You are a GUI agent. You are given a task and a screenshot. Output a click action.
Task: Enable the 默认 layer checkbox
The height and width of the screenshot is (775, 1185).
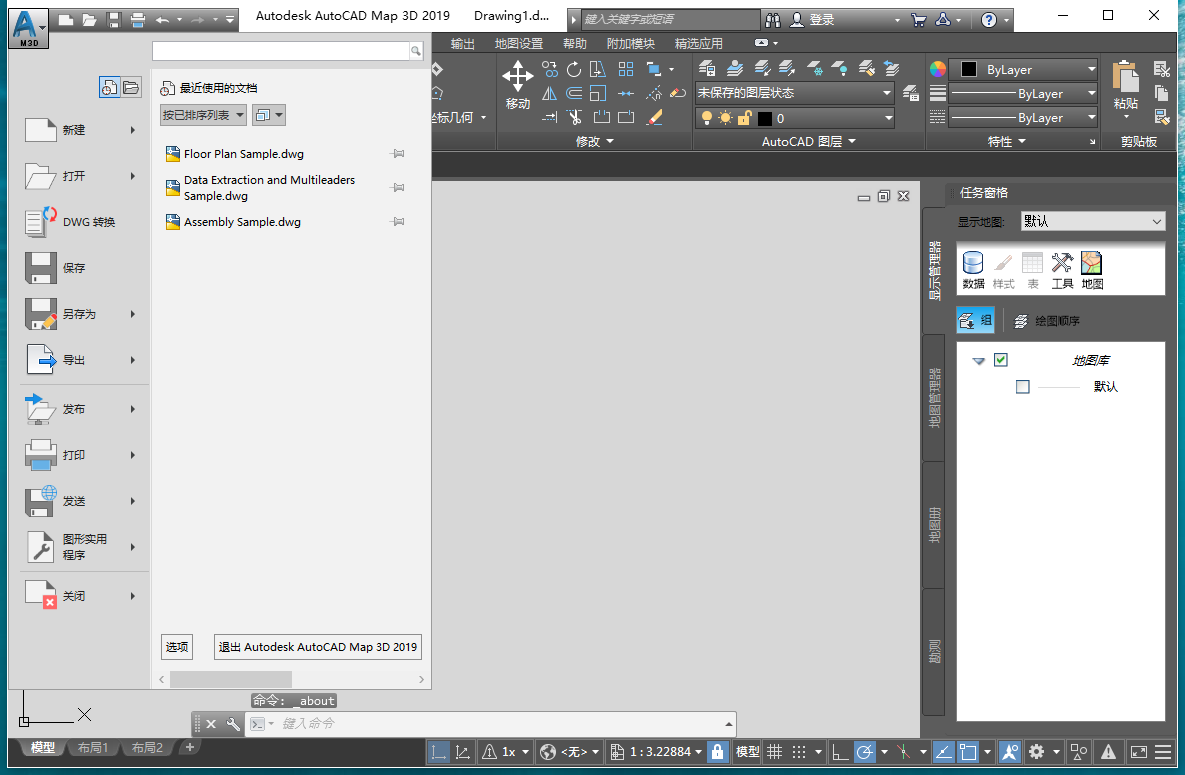1022,387
